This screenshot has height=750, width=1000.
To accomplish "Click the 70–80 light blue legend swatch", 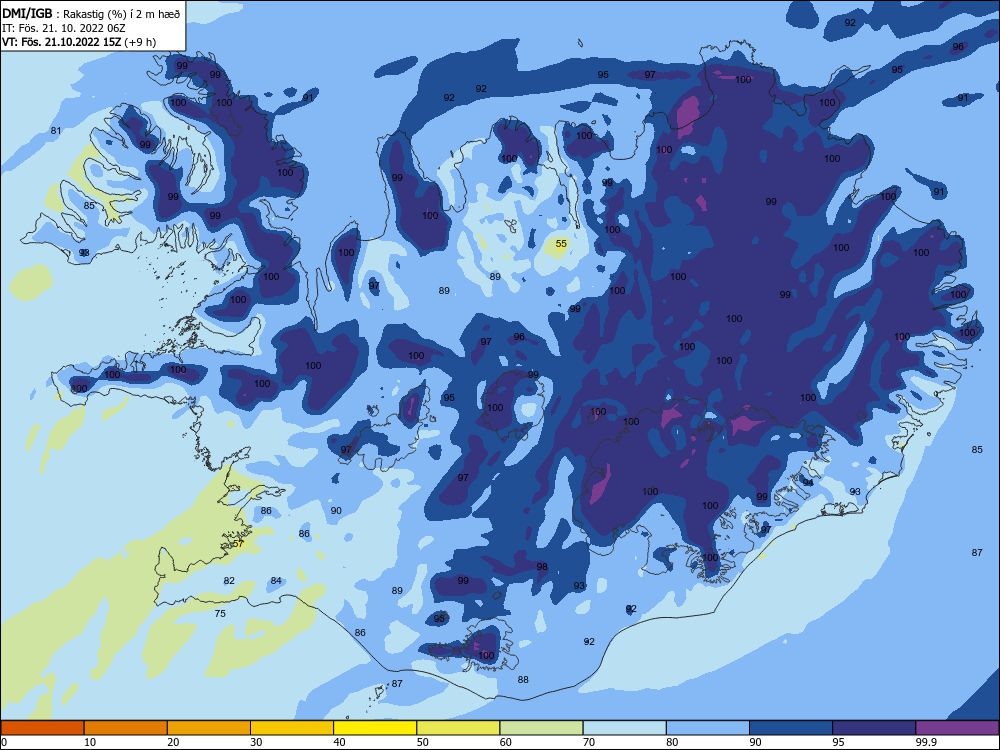I will (x=624, y=728).
